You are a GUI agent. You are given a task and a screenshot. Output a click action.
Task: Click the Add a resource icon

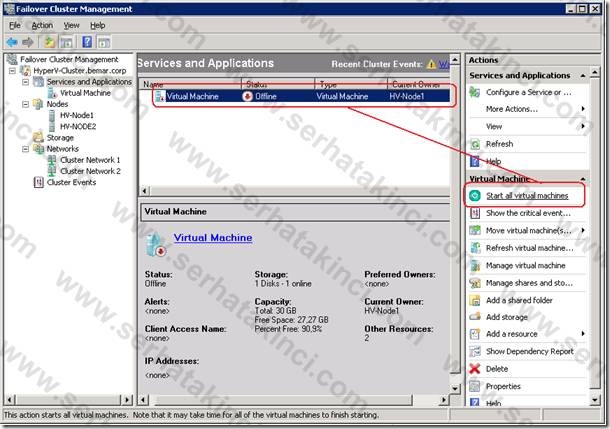point(475,334)
